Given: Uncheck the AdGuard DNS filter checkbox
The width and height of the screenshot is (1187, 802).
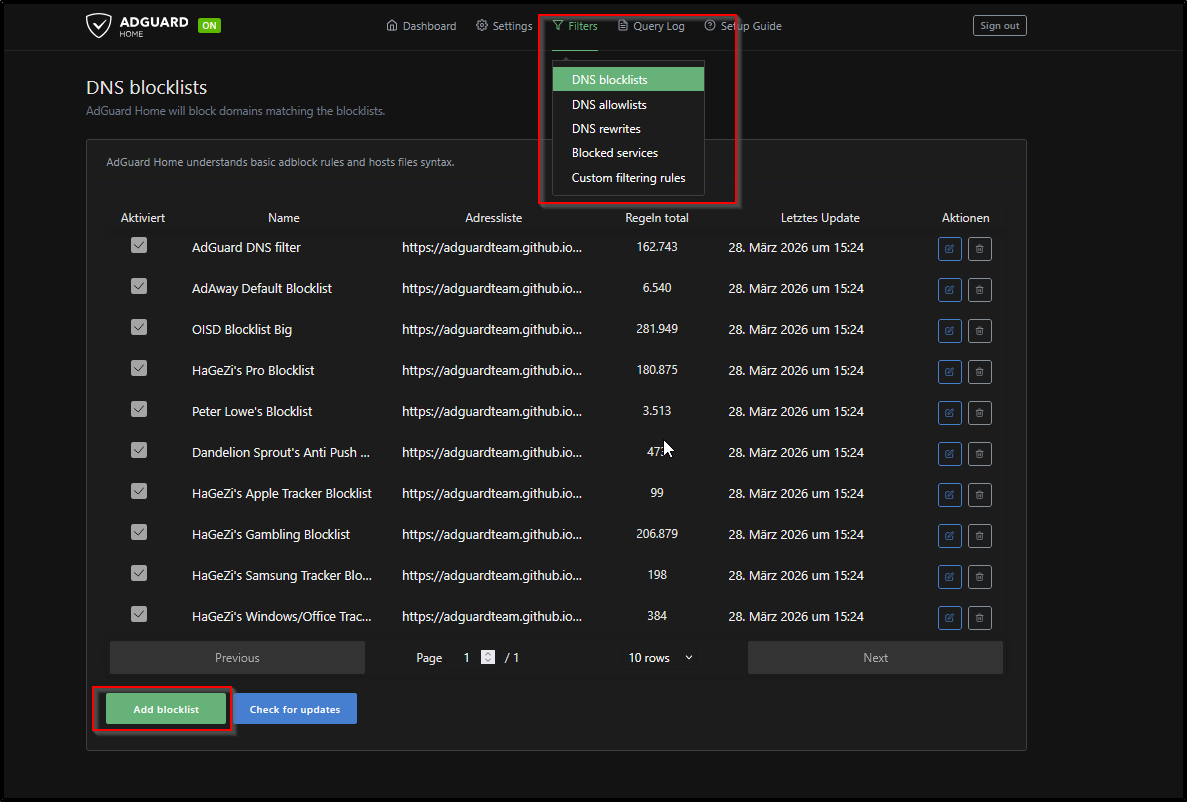Looking at the screenshot, I should click(139, 245).
